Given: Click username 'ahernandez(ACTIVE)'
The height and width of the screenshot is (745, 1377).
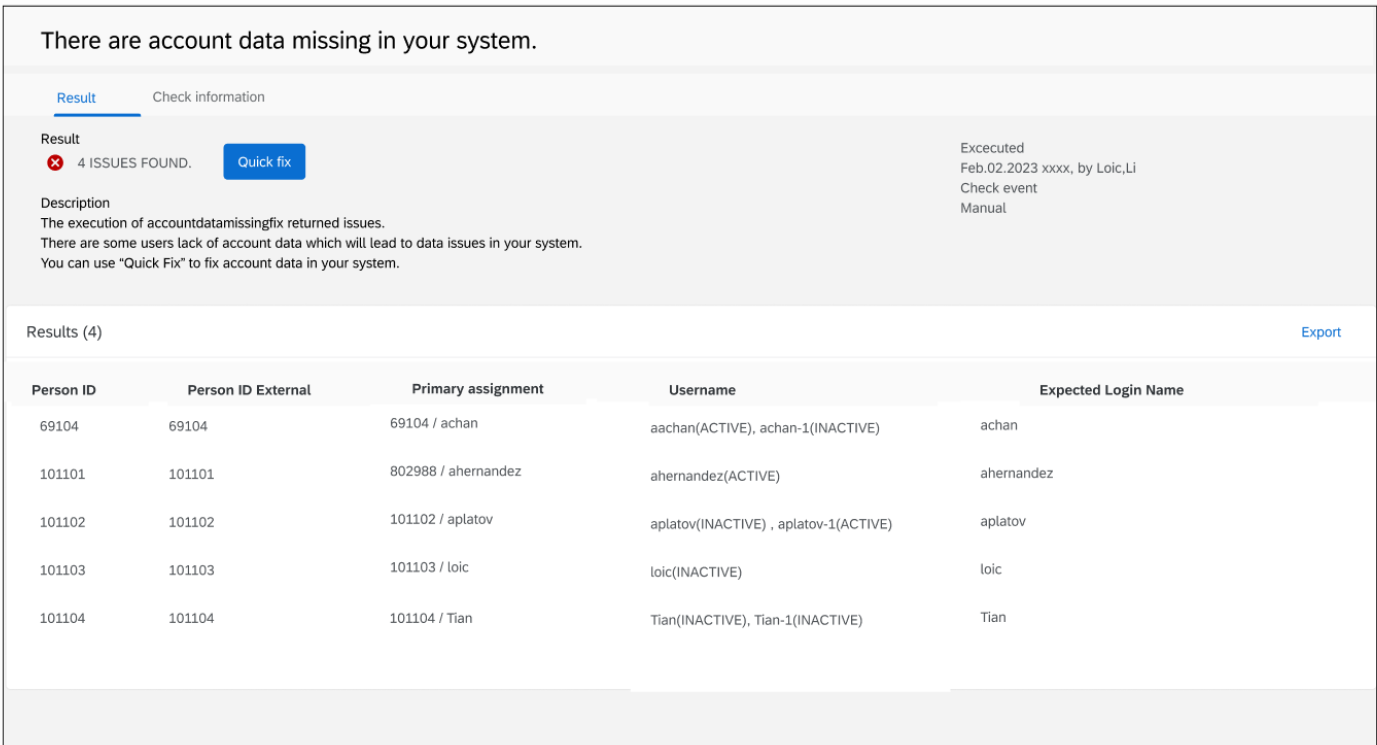Looking at the screenshot, I should point(714,476).
